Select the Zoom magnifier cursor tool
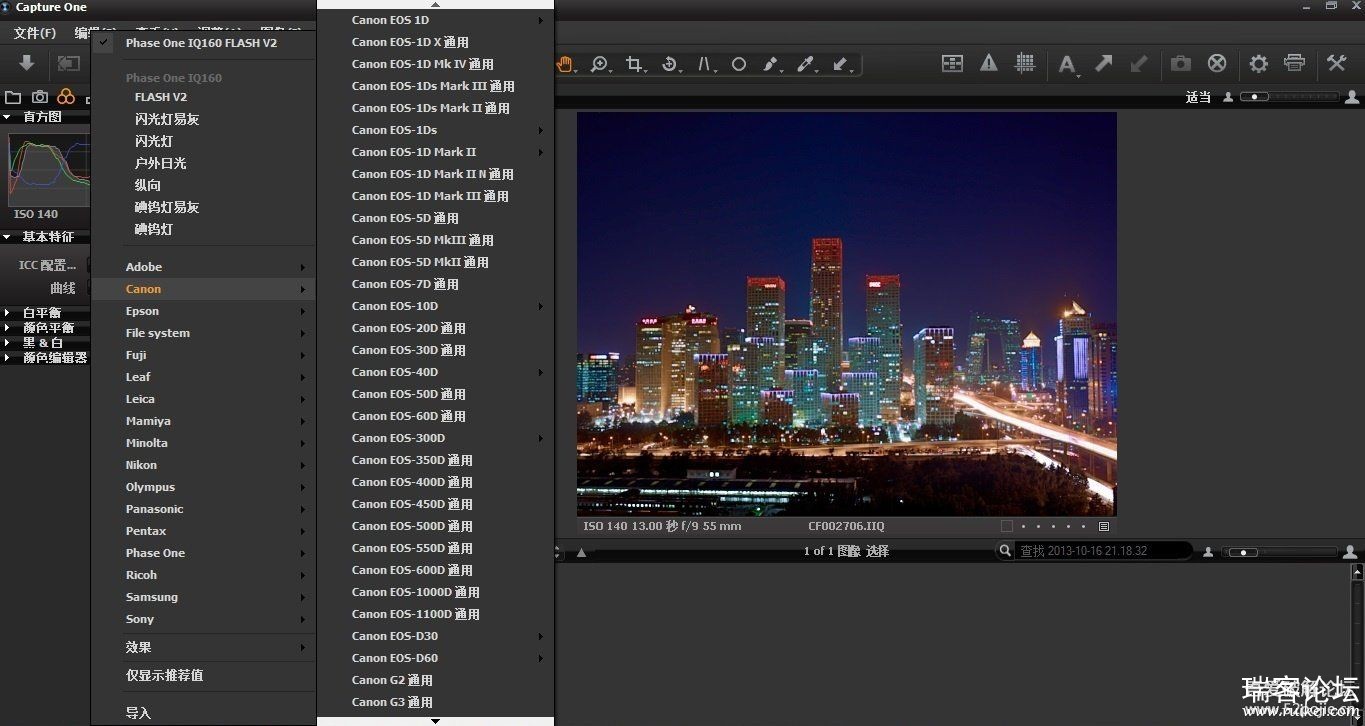 tap(599, 64)
